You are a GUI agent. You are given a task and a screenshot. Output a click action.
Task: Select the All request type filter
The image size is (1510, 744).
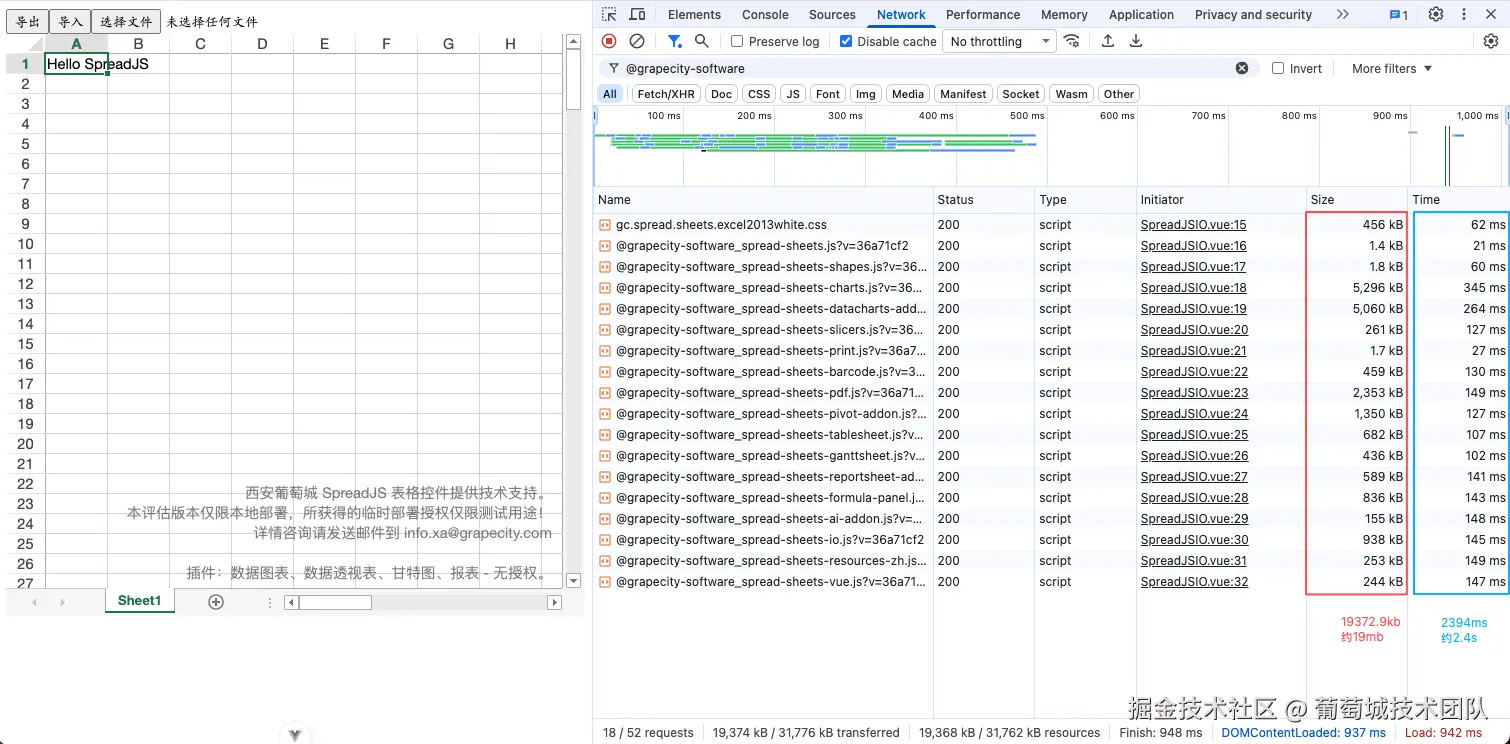coord(610,94)
